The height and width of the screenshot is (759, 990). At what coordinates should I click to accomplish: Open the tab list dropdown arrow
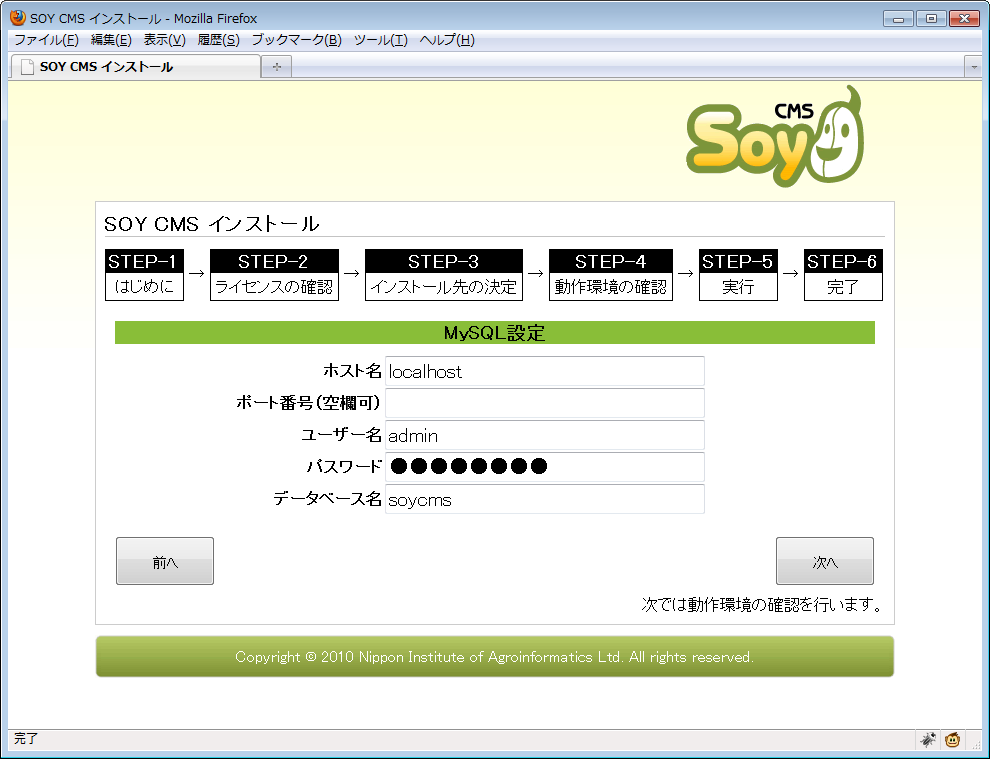[974, 66]
